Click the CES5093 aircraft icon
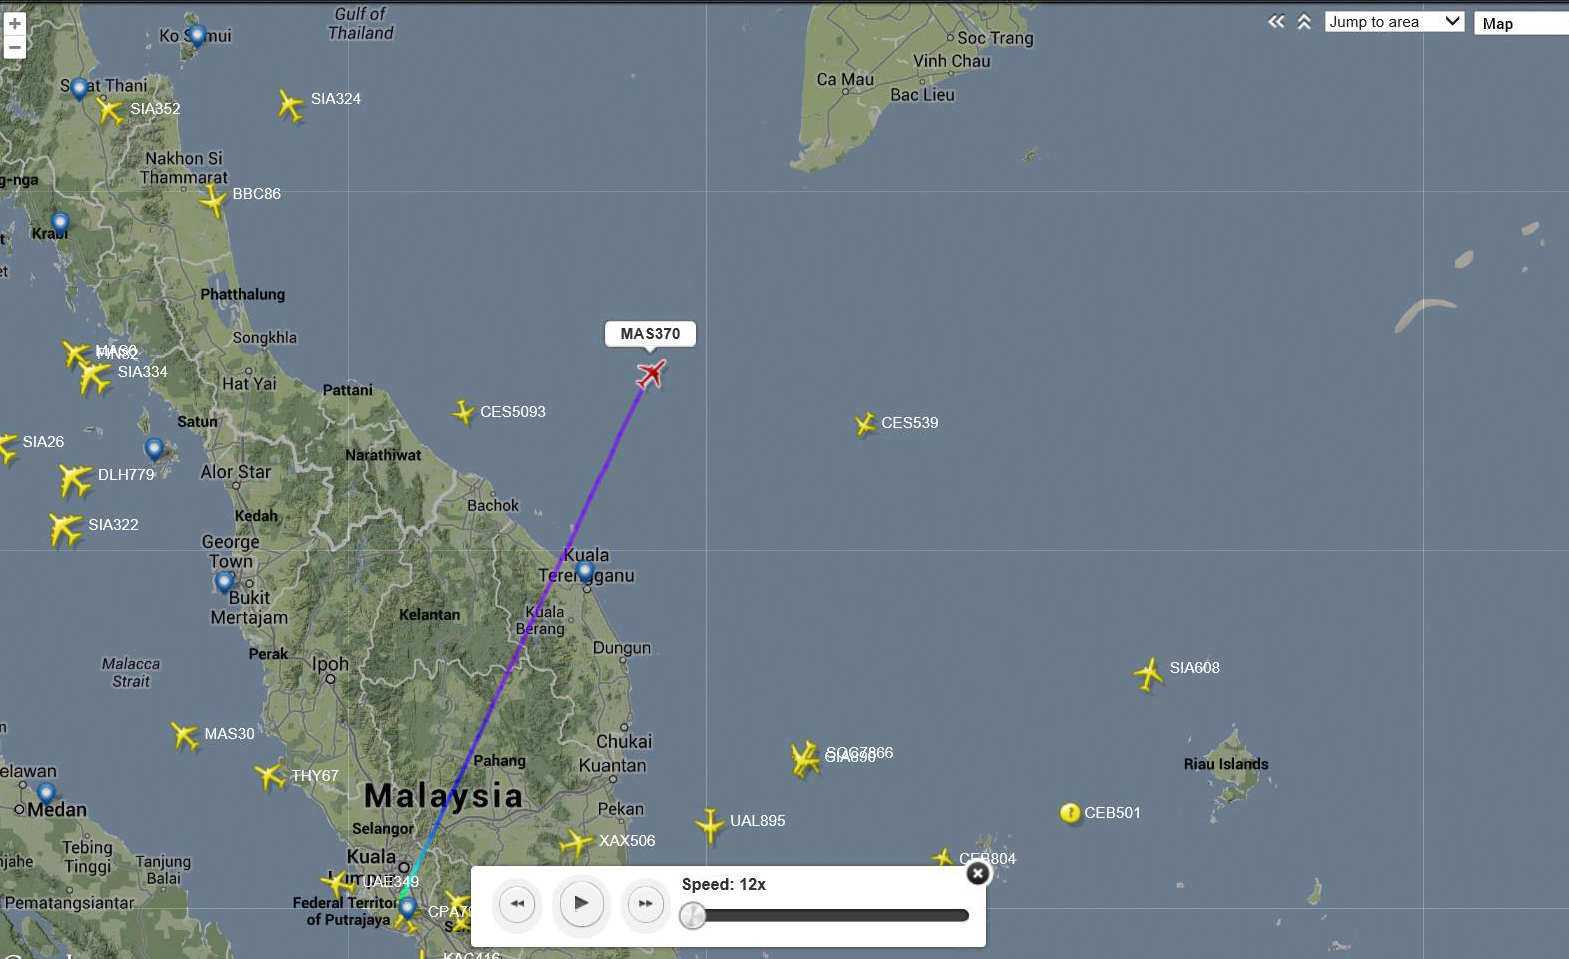Image resolution: width=1569 pixels, height=959 pixels. point(463,412)
